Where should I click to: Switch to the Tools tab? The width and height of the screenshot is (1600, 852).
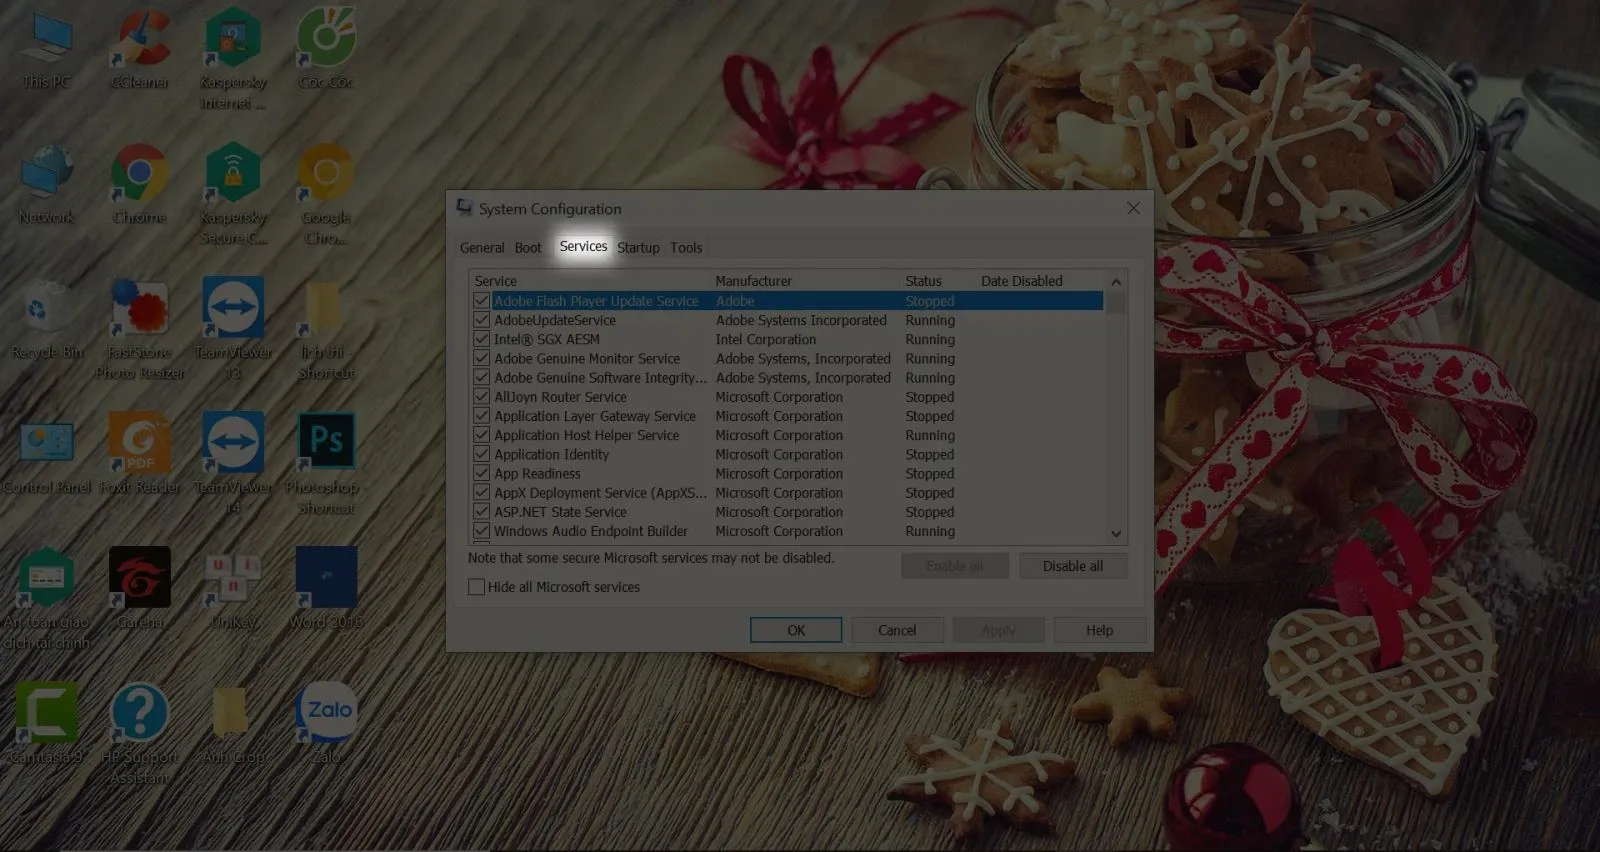pyautogui.click(x=686, y=248)
